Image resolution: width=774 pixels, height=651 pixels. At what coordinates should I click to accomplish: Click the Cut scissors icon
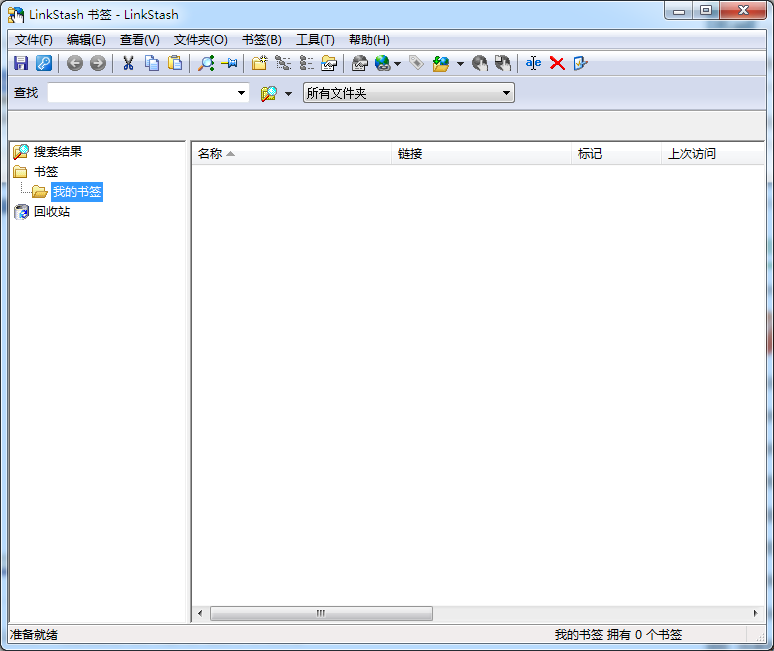[128, 63]
